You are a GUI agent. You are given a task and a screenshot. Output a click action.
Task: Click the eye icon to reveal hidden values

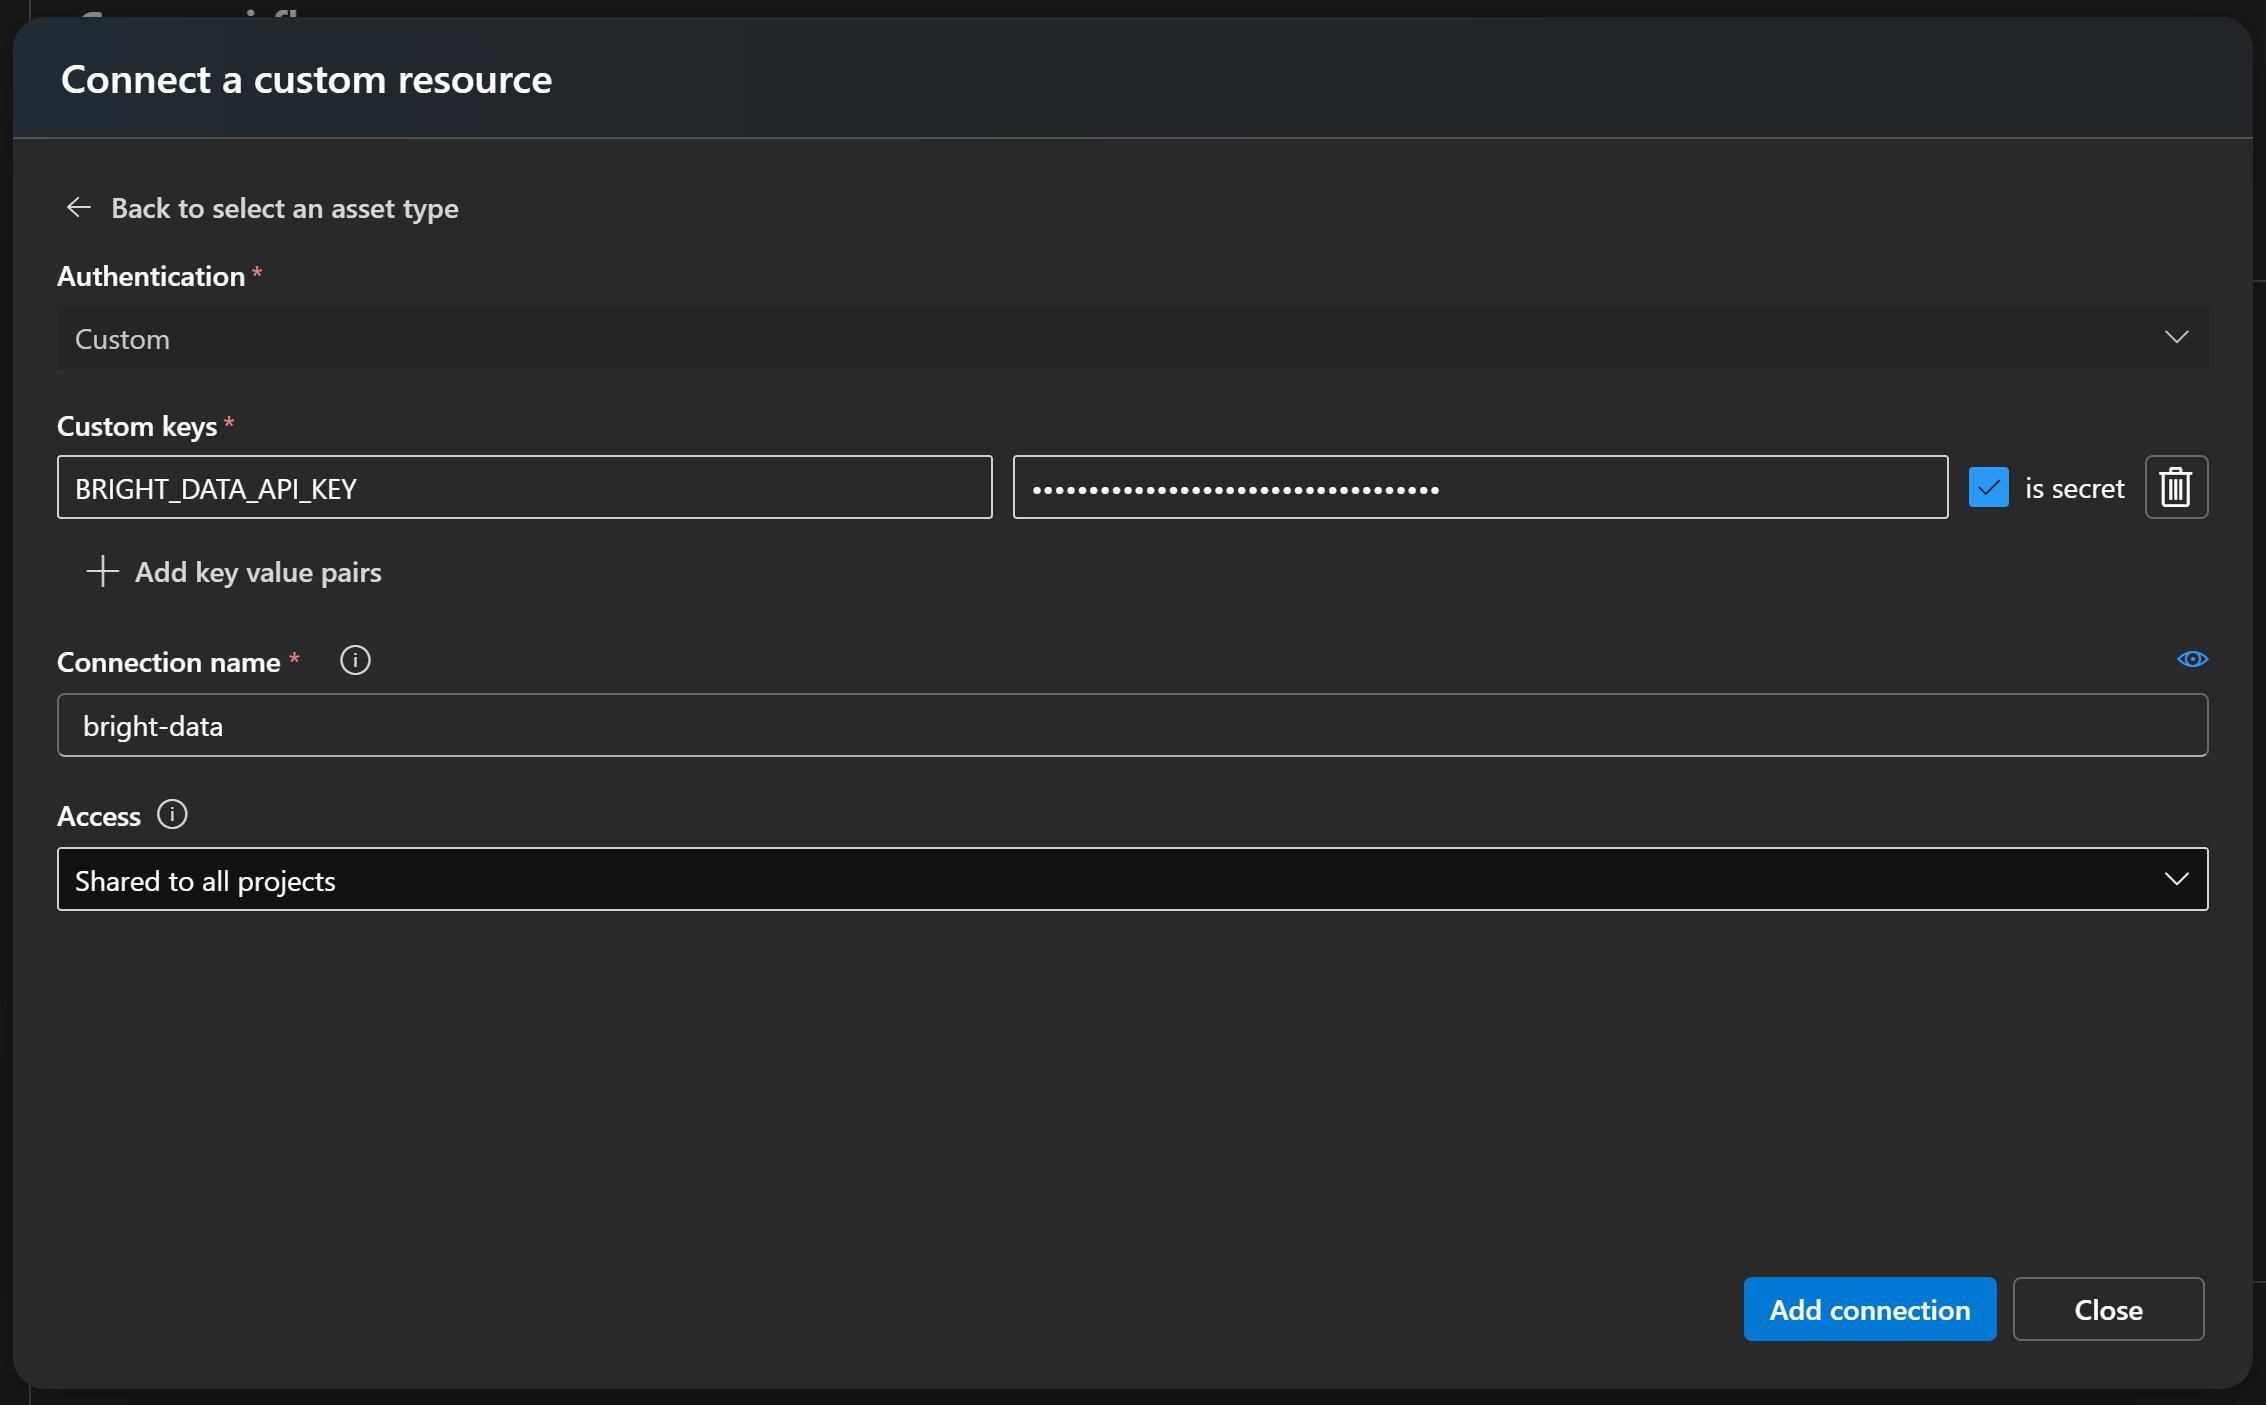[2193, 658]
